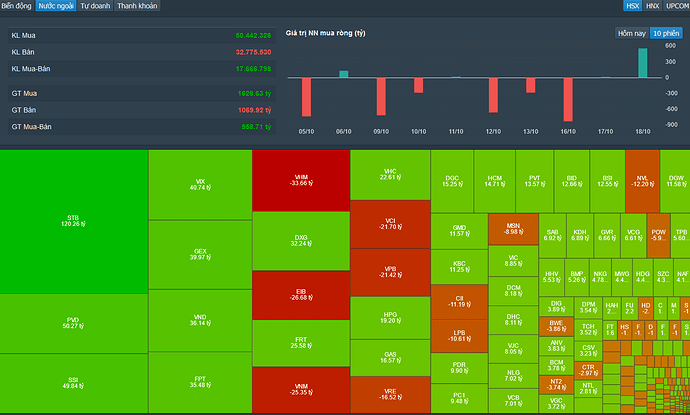690x415 pixels.
Task: Select the 10 phiên chart view
Action: tap(666, 33)
